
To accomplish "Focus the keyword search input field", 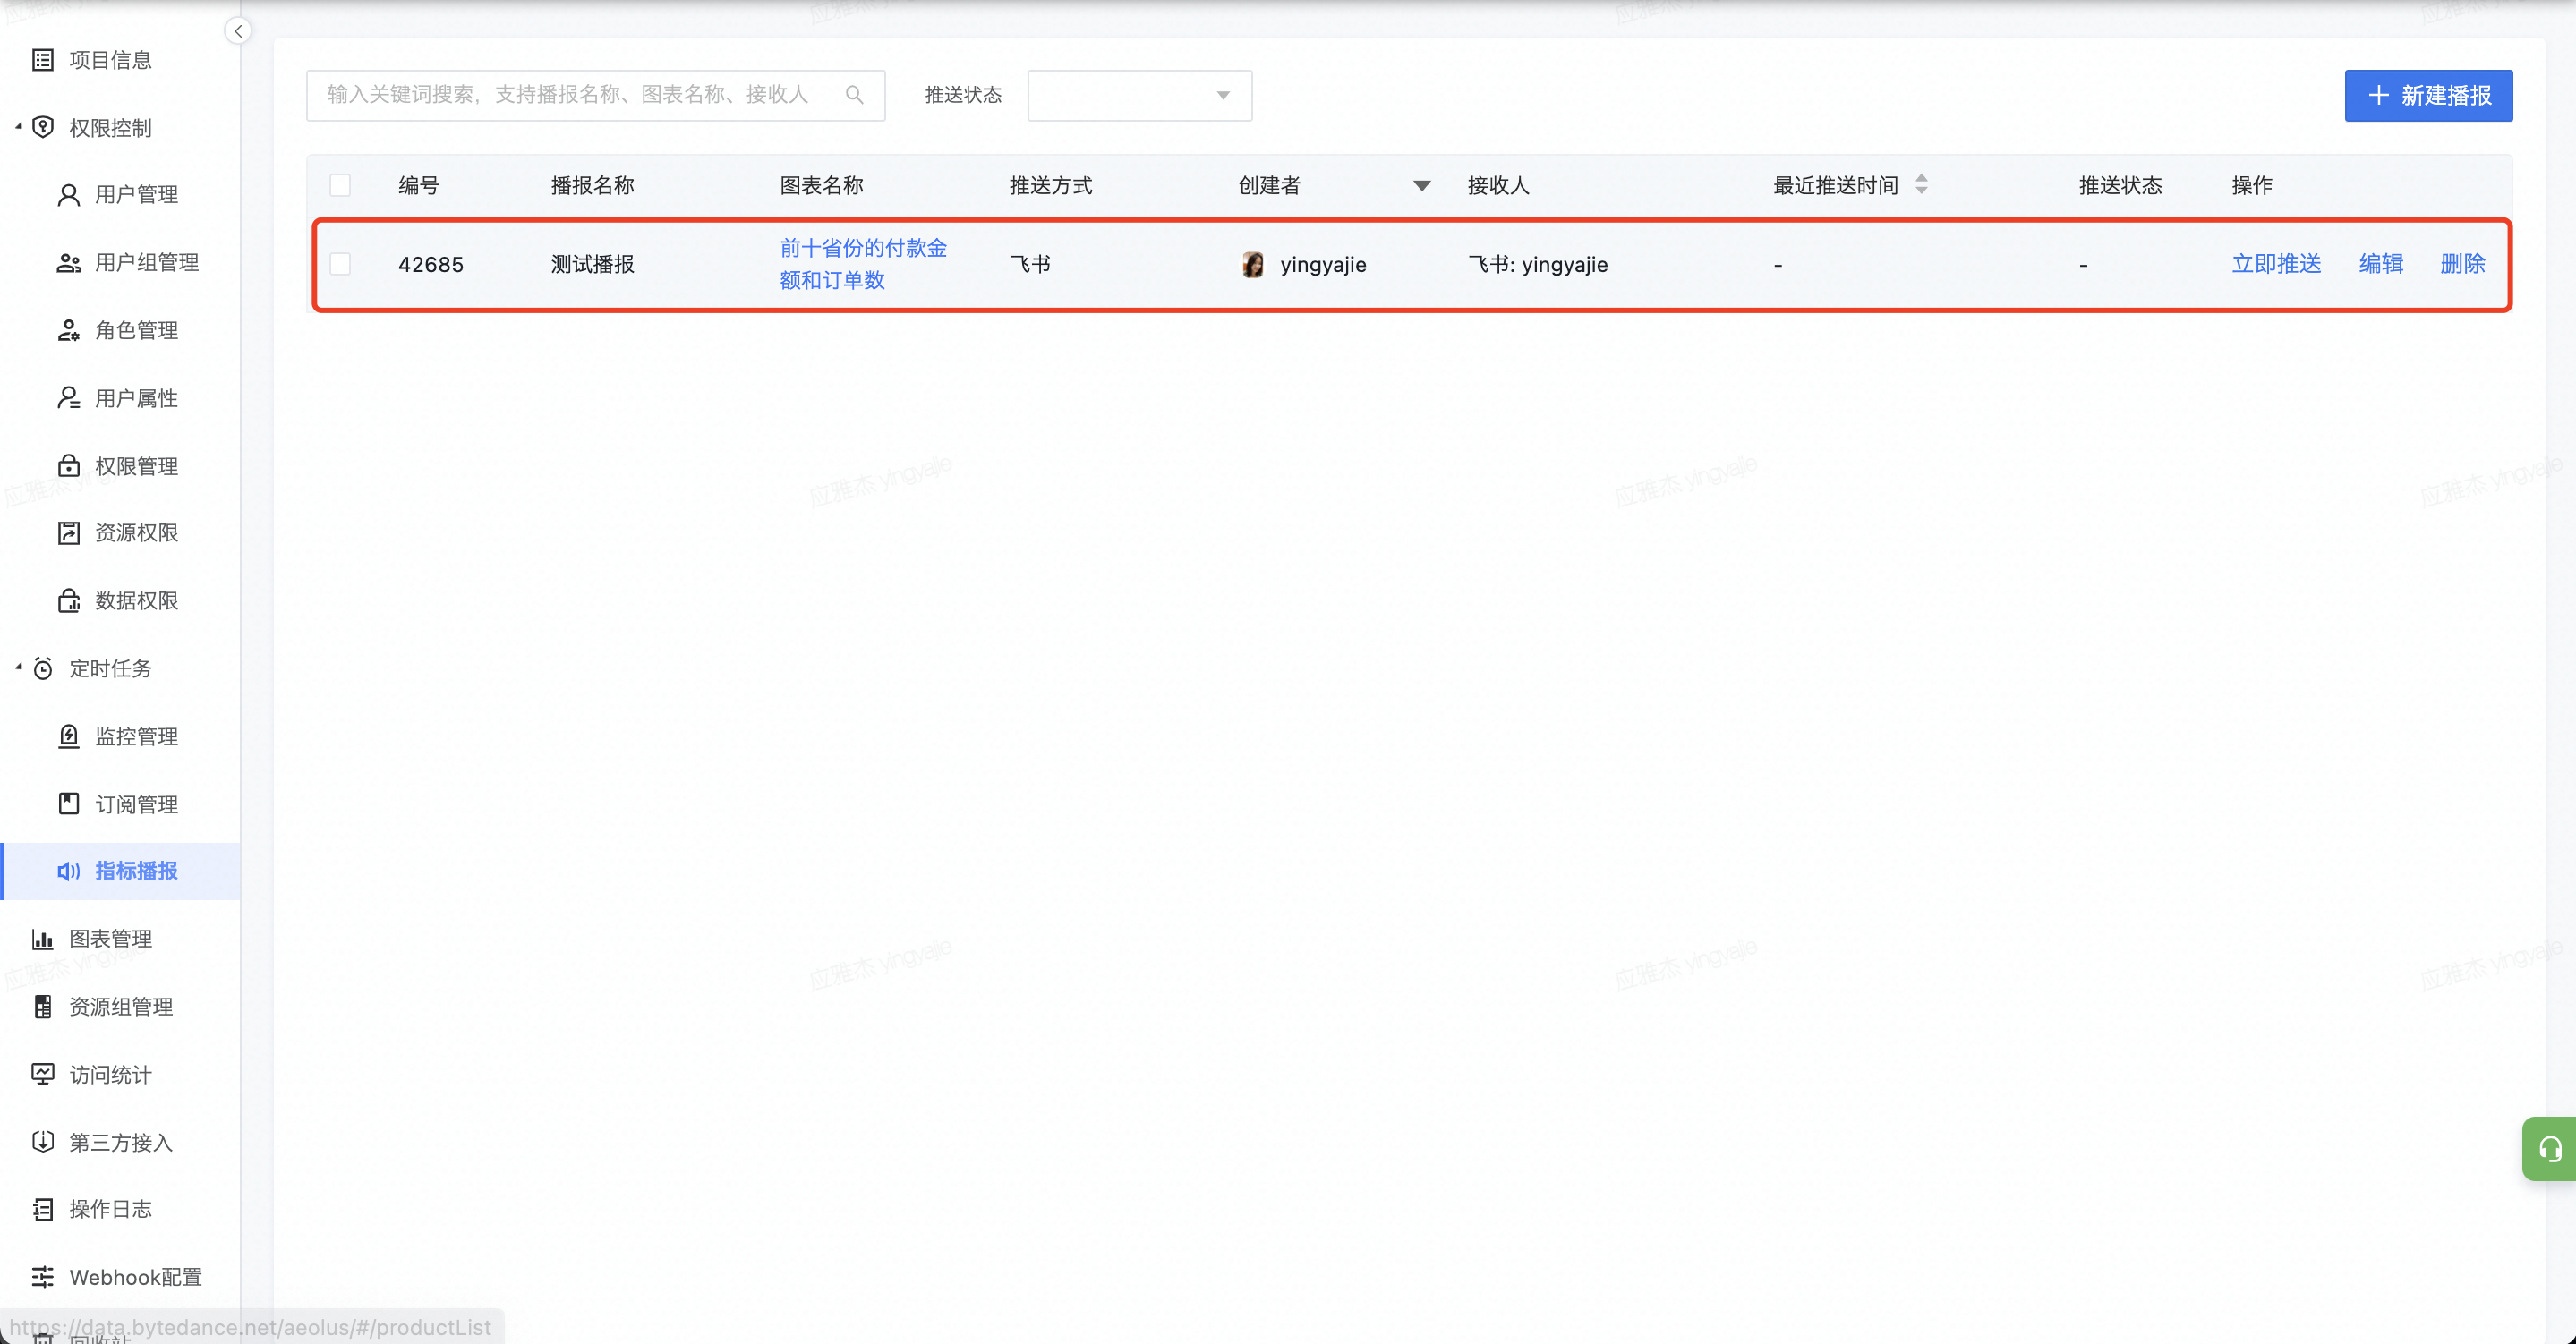I will point(595,95).
